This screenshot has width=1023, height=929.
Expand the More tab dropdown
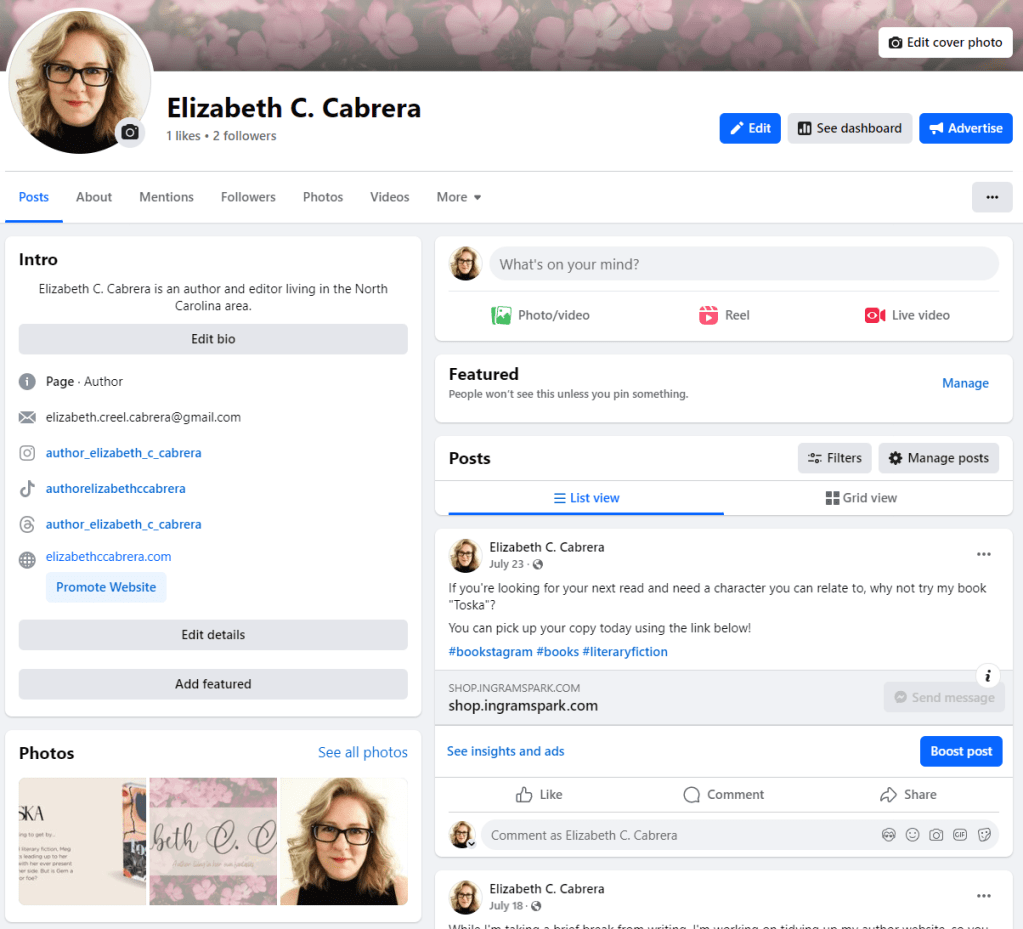tap(459, 197)
